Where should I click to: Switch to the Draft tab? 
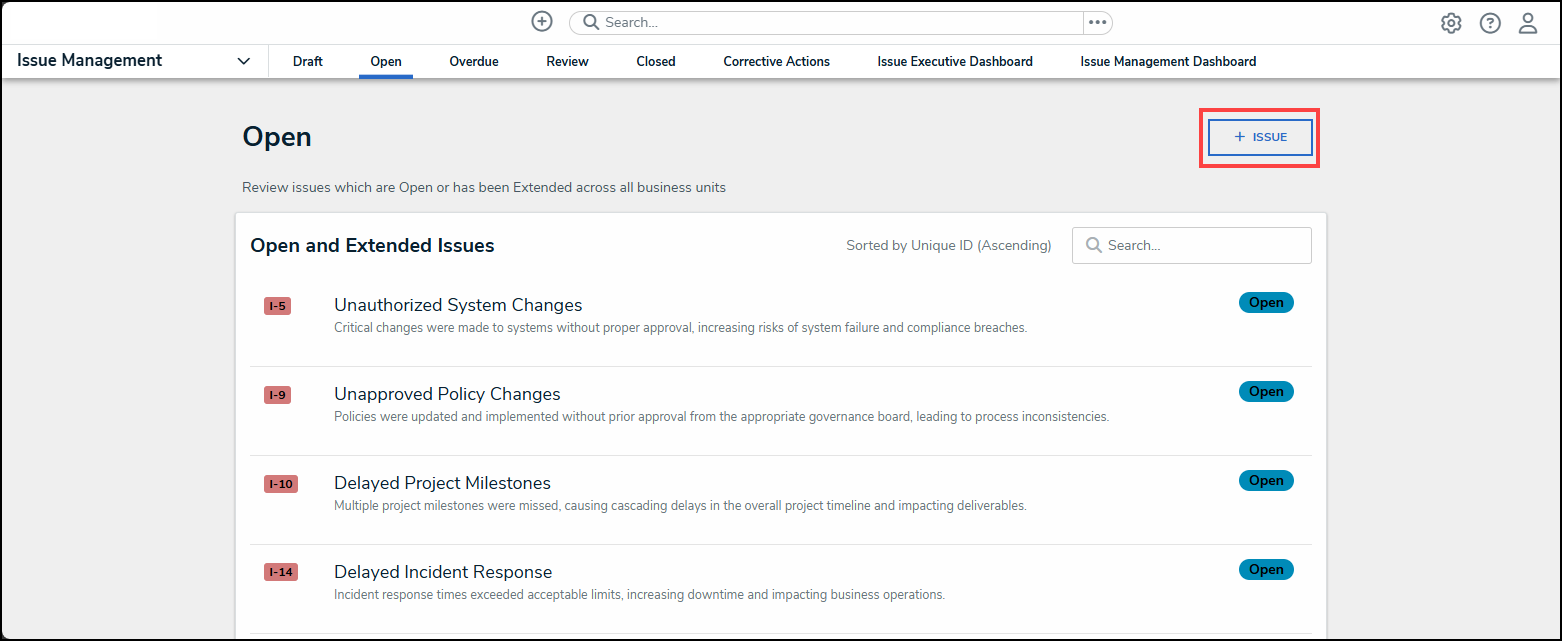(308, 62)
